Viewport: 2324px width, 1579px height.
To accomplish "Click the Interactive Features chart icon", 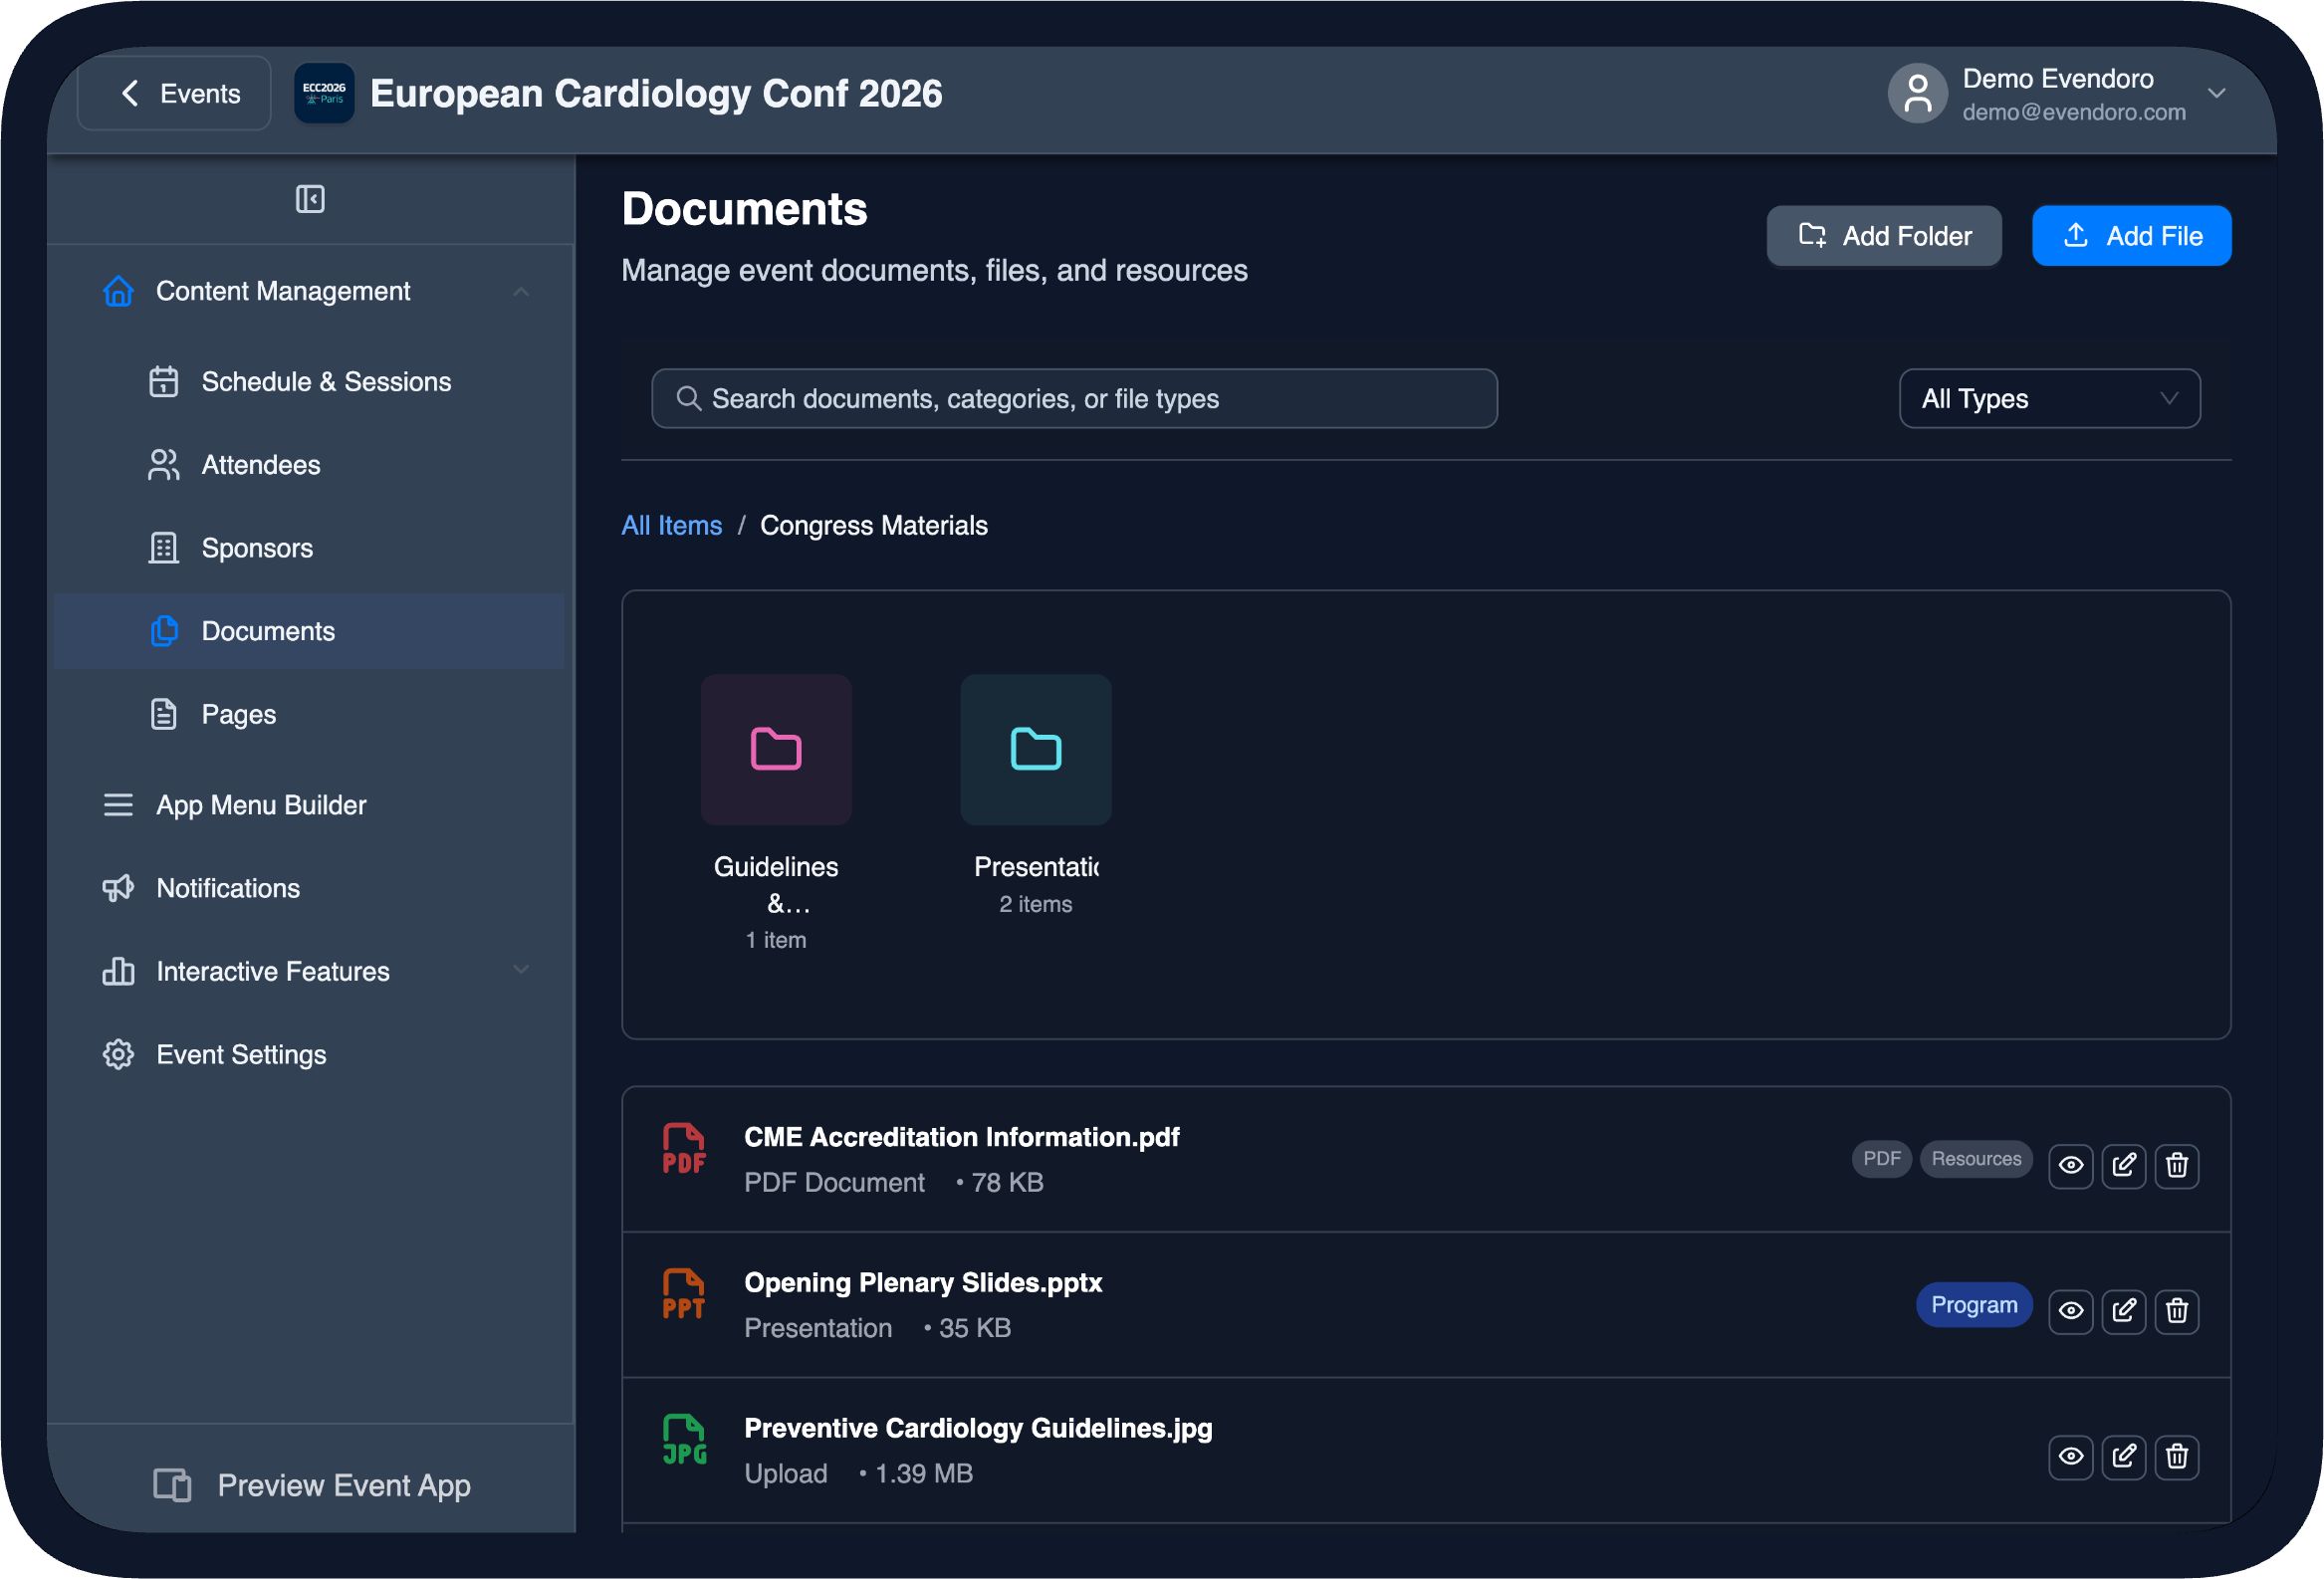I will point(118,971).
